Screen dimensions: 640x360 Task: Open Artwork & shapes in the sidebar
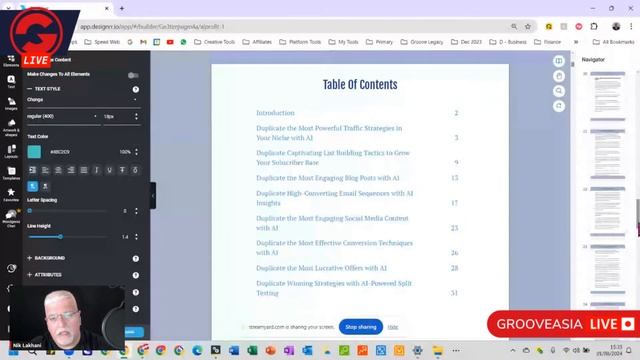pyautogui.click(x=11, y=127)
